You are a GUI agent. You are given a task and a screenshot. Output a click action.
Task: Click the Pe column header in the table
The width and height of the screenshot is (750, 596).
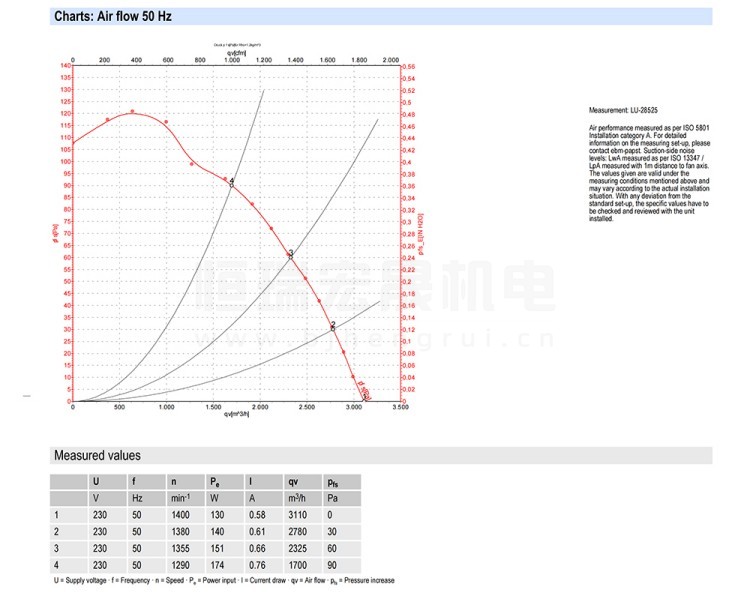click(213, 481)
